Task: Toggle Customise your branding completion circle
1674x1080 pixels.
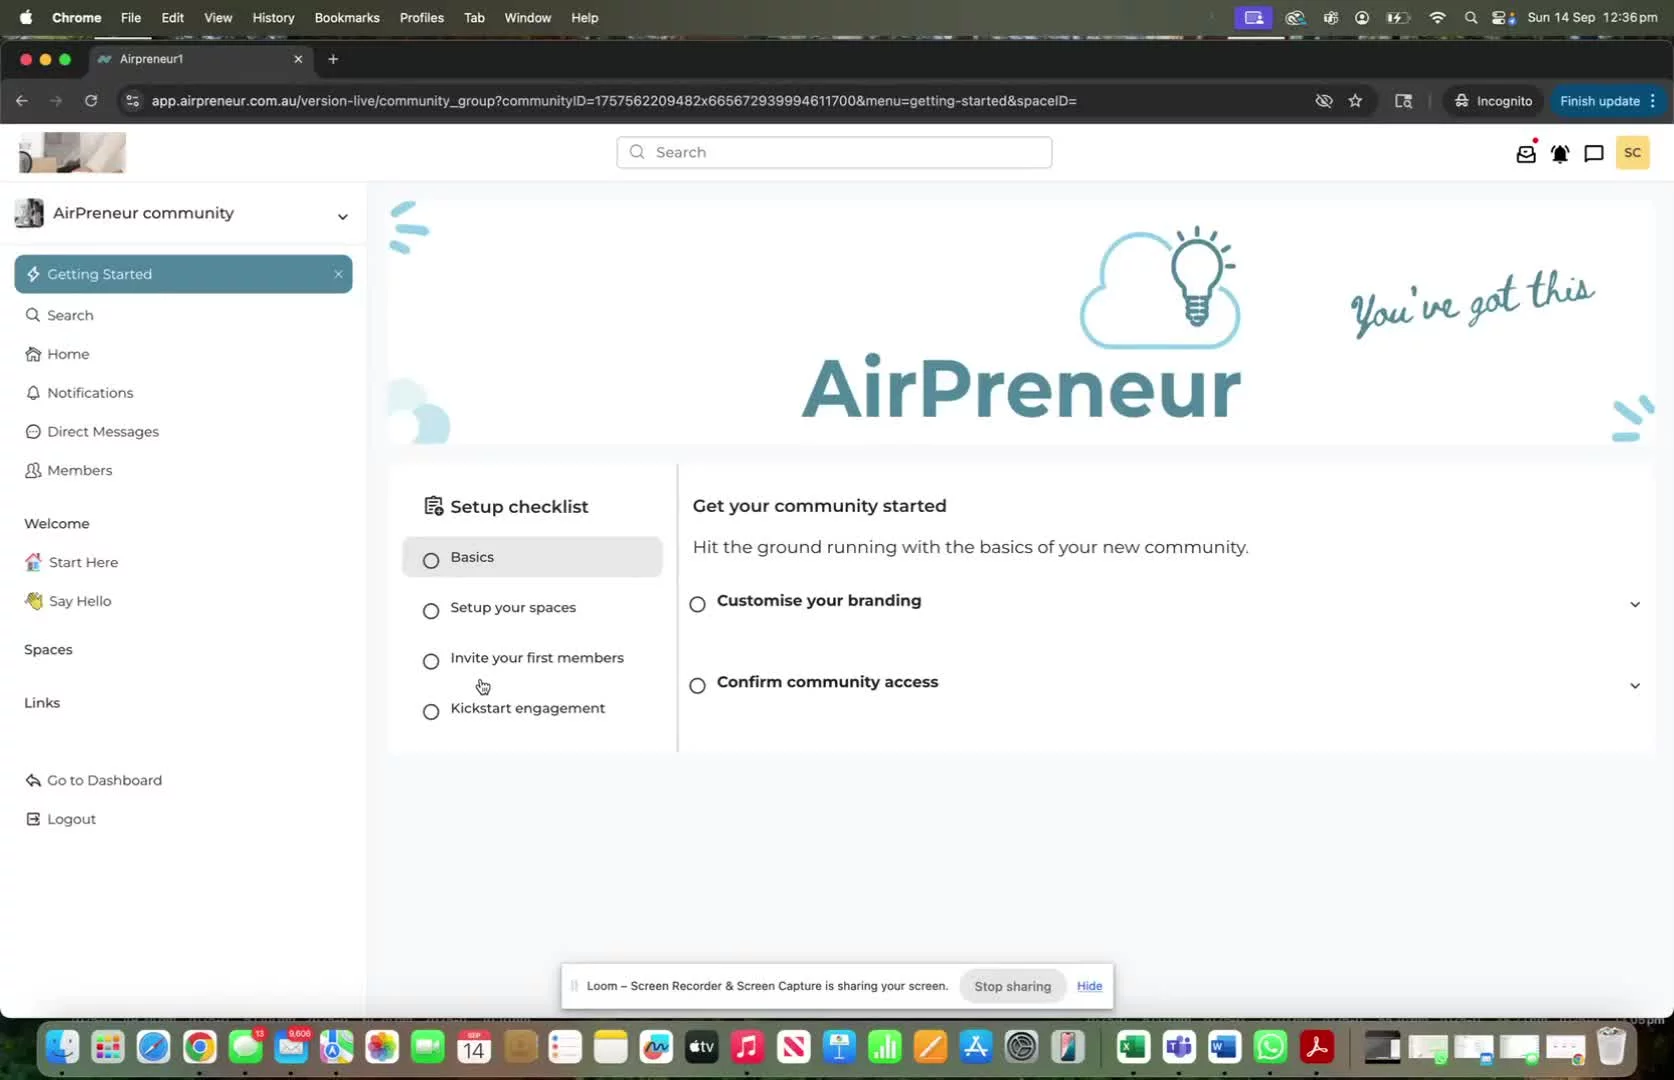Action: [x=698, y=604]
